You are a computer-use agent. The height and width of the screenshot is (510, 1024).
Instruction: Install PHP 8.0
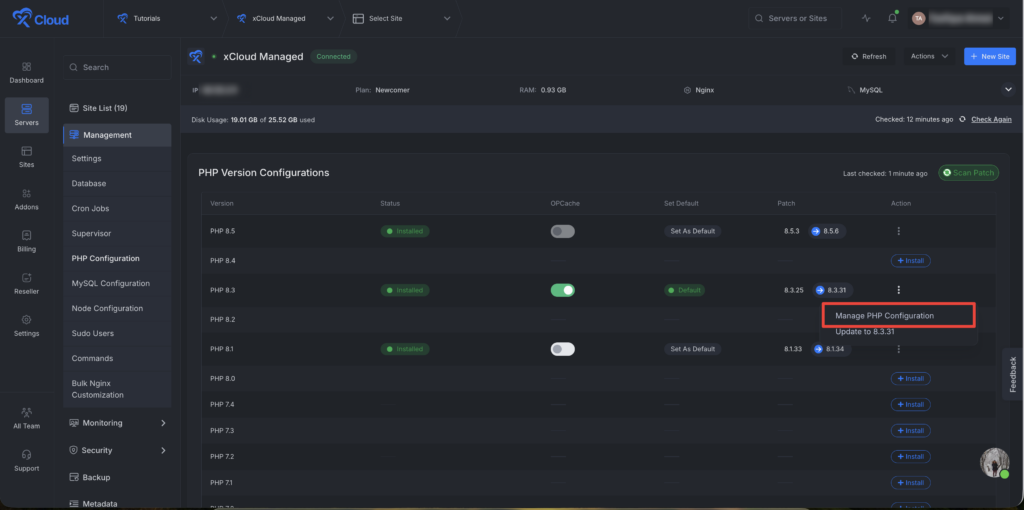(910, 379)
